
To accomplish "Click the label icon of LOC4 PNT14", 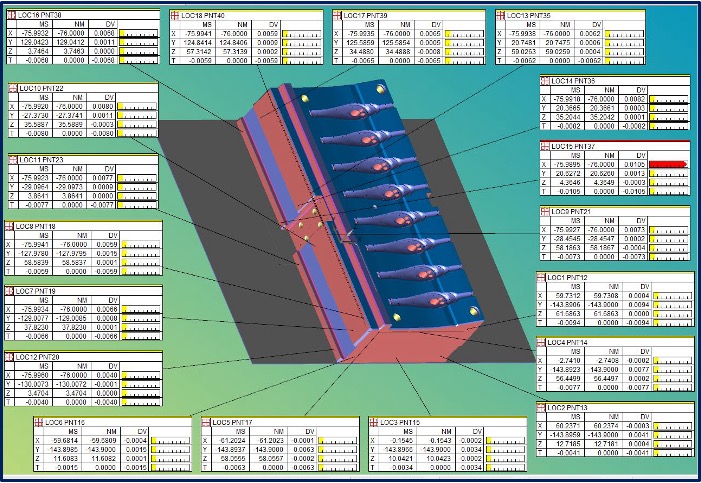I will [x=541, y=343].
